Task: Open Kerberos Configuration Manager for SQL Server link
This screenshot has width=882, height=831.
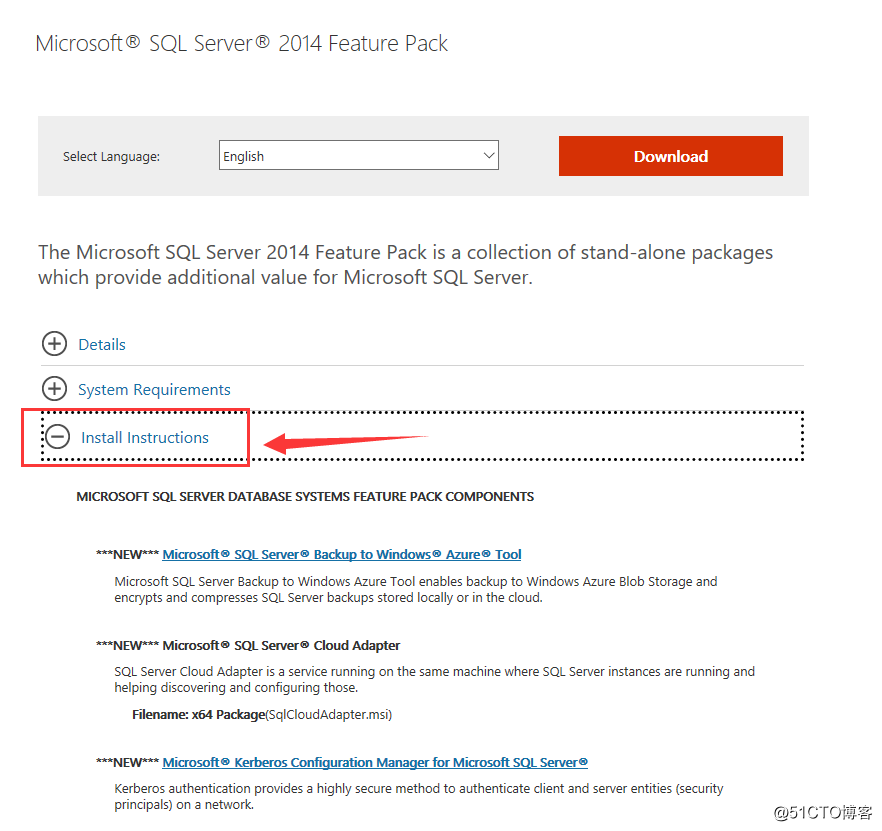Action: tap(375, 762)
